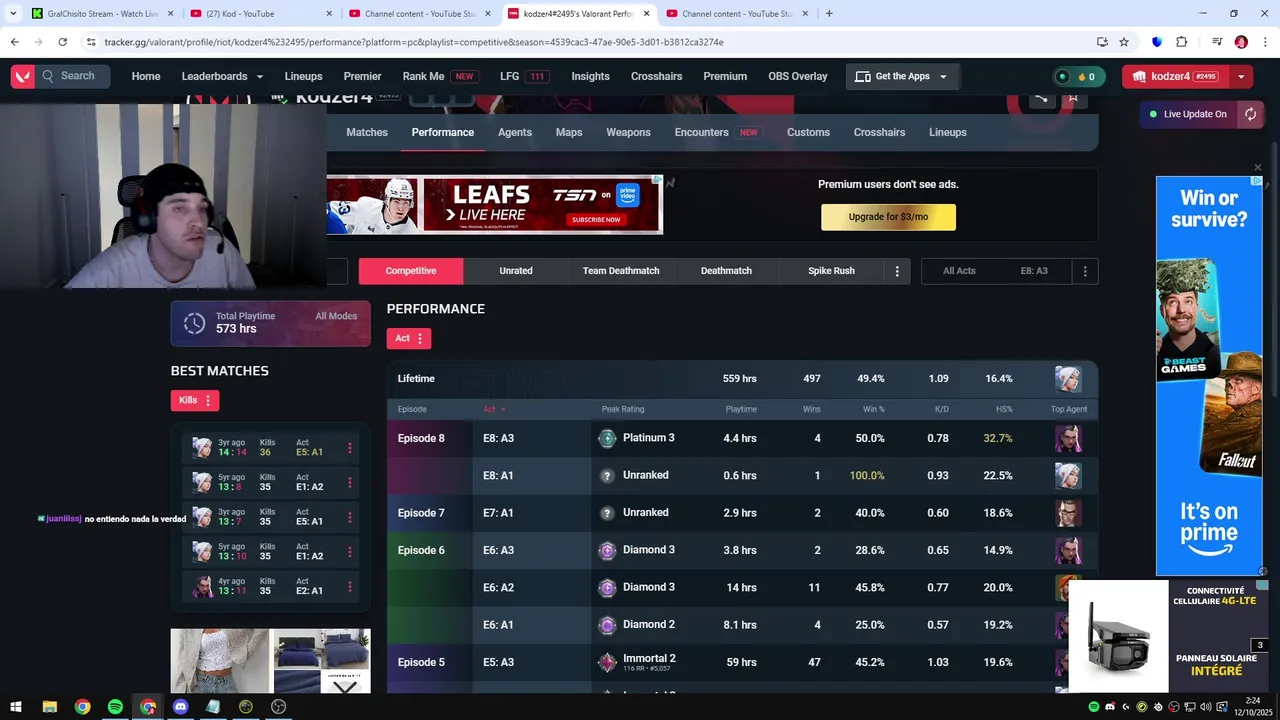Close the right sidebar Prime ad
1280x720 pixels.
1258,167
